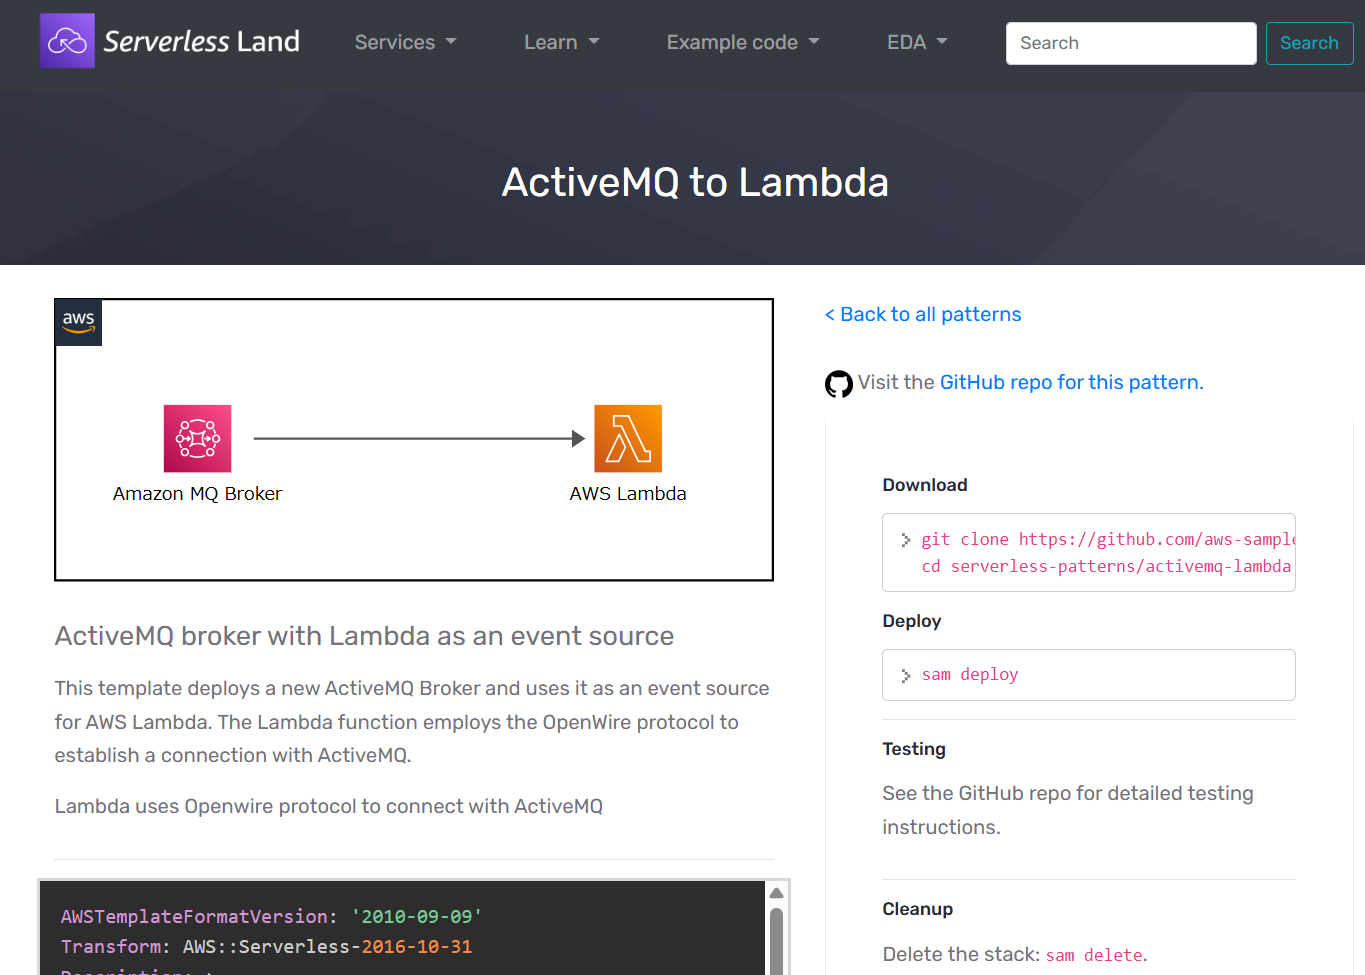This screenshot has height=975, width=1365.
Task: Click heading ActiveMQ broker with Lambda as event source
Action: coord(364,636)
